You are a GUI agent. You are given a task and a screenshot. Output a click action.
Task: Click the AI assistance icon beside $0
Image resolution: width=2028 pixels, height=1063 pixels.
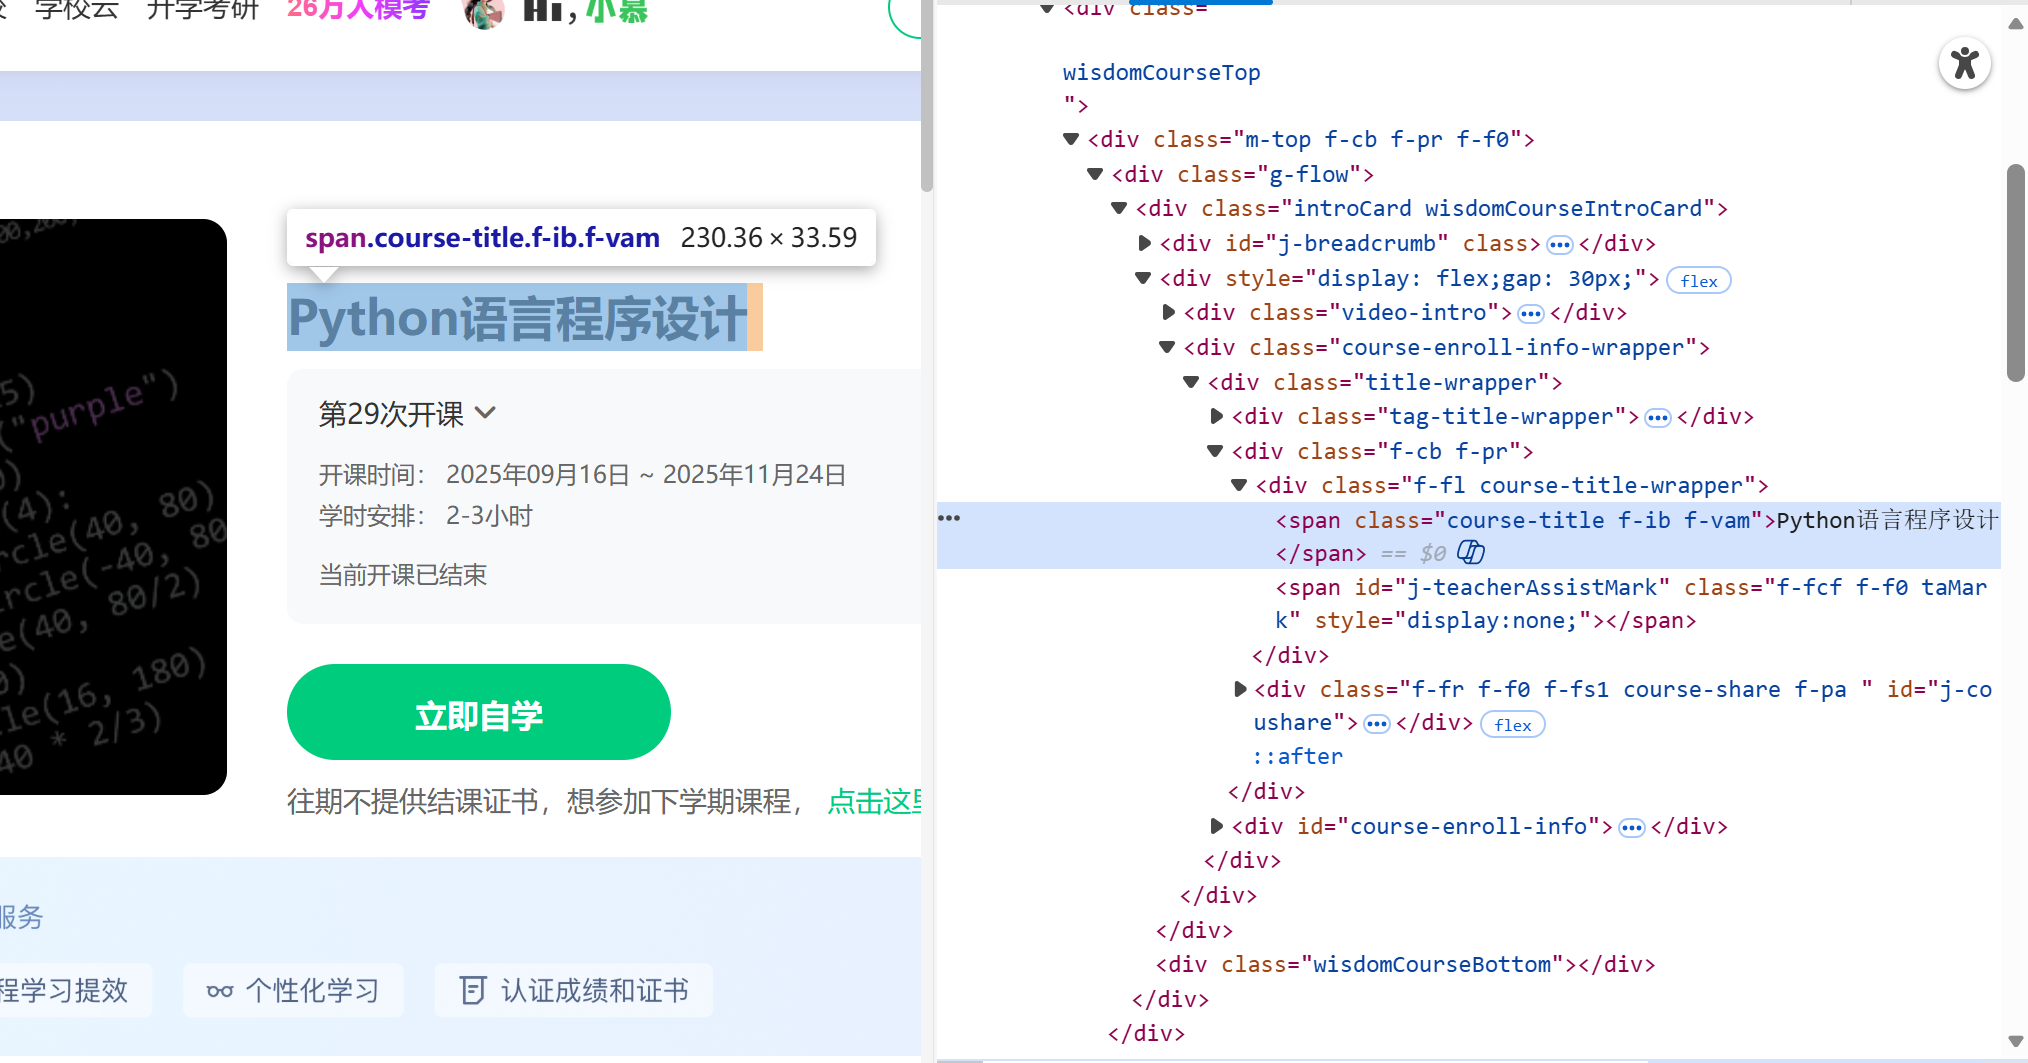point(1471,552)
